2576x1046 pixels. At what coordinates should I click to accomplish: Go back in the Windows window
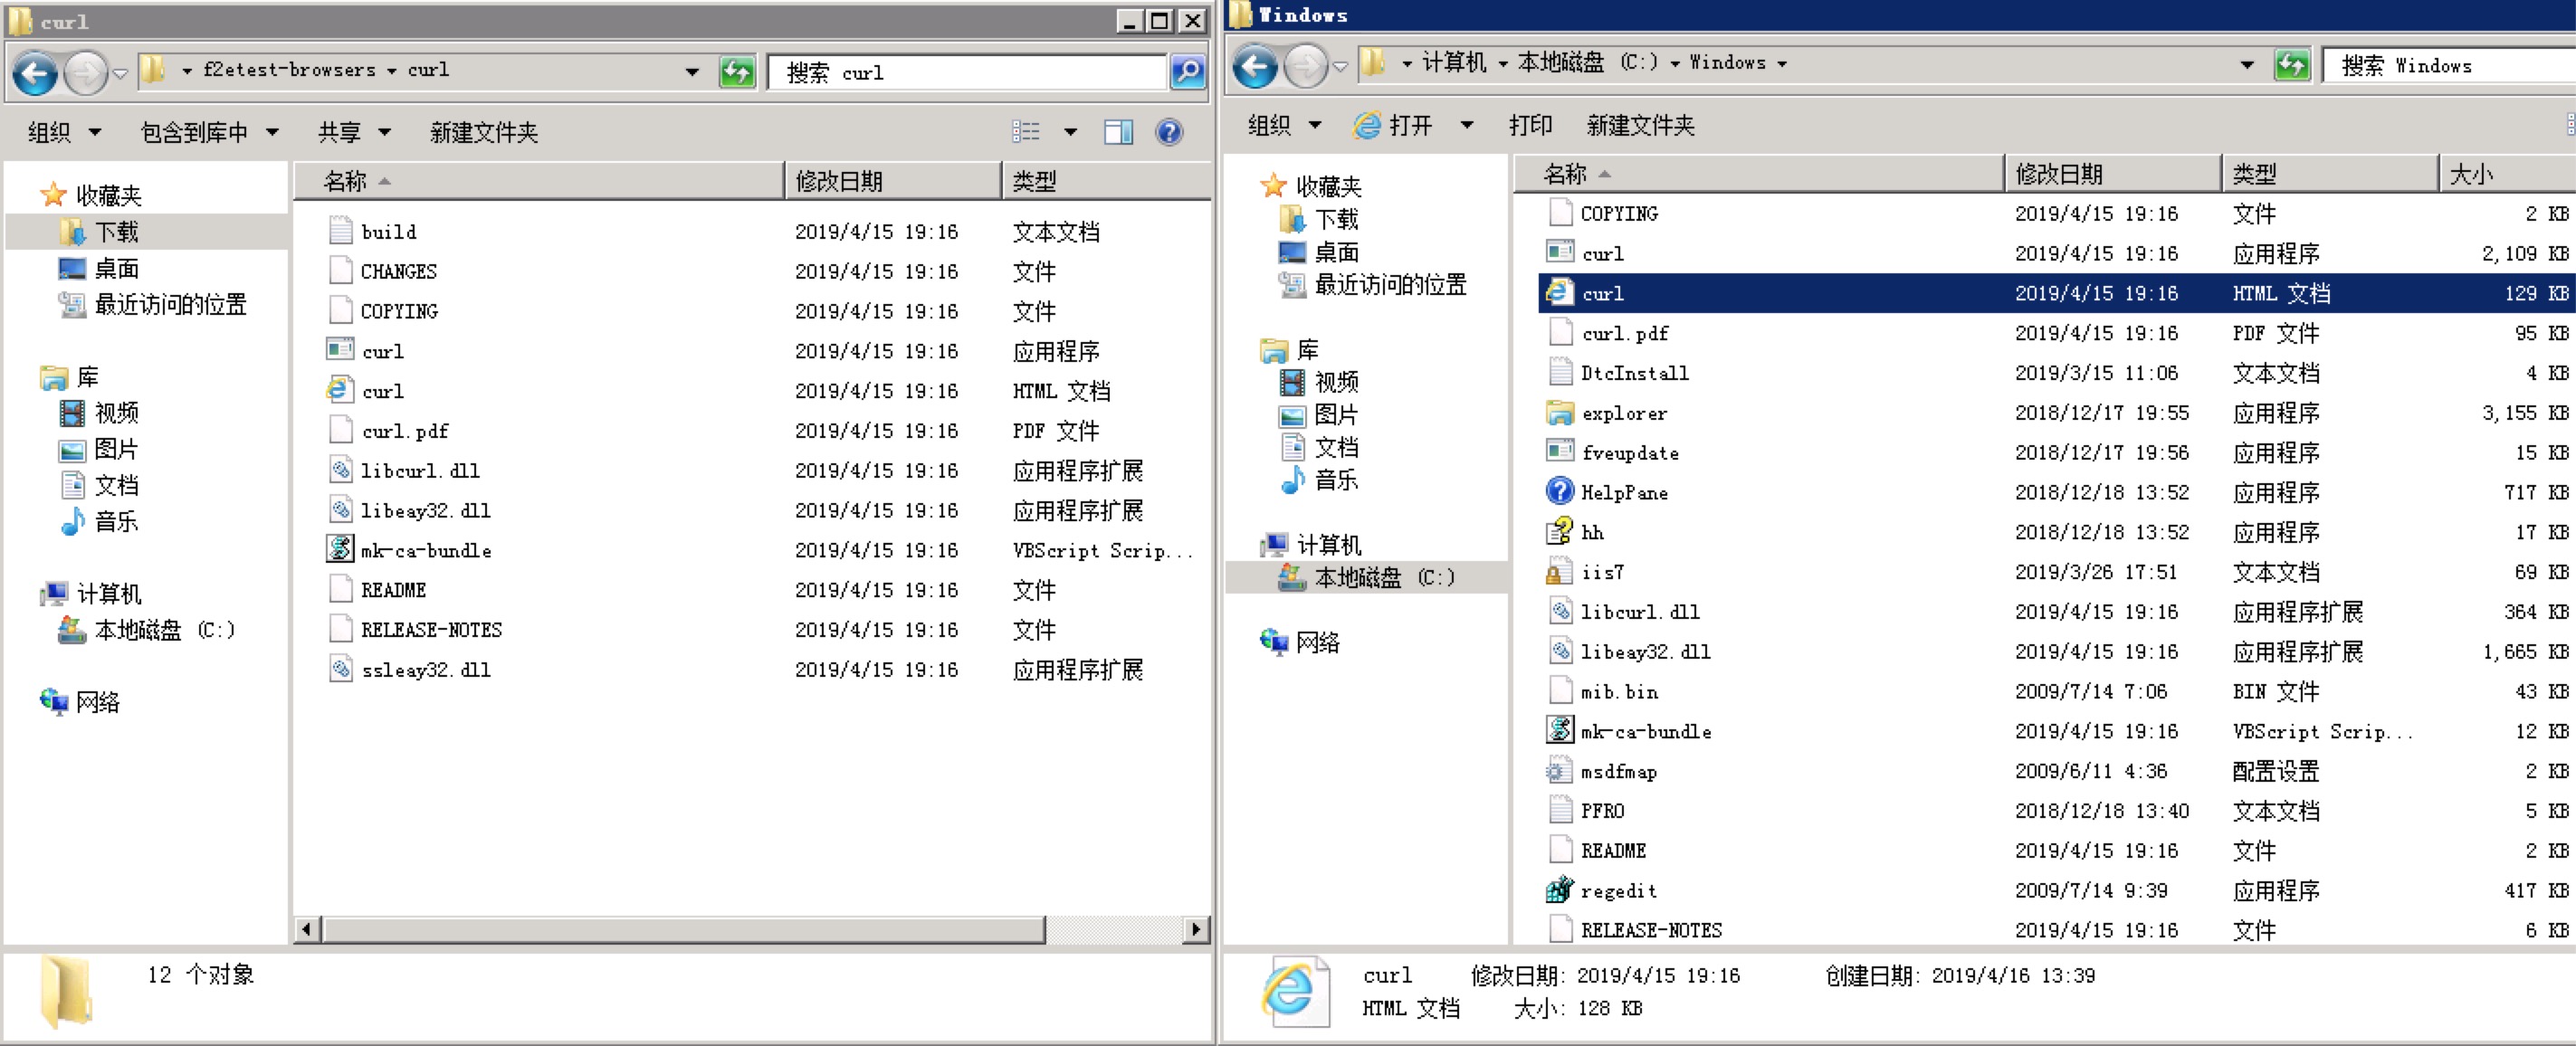tap(1255, 66)
